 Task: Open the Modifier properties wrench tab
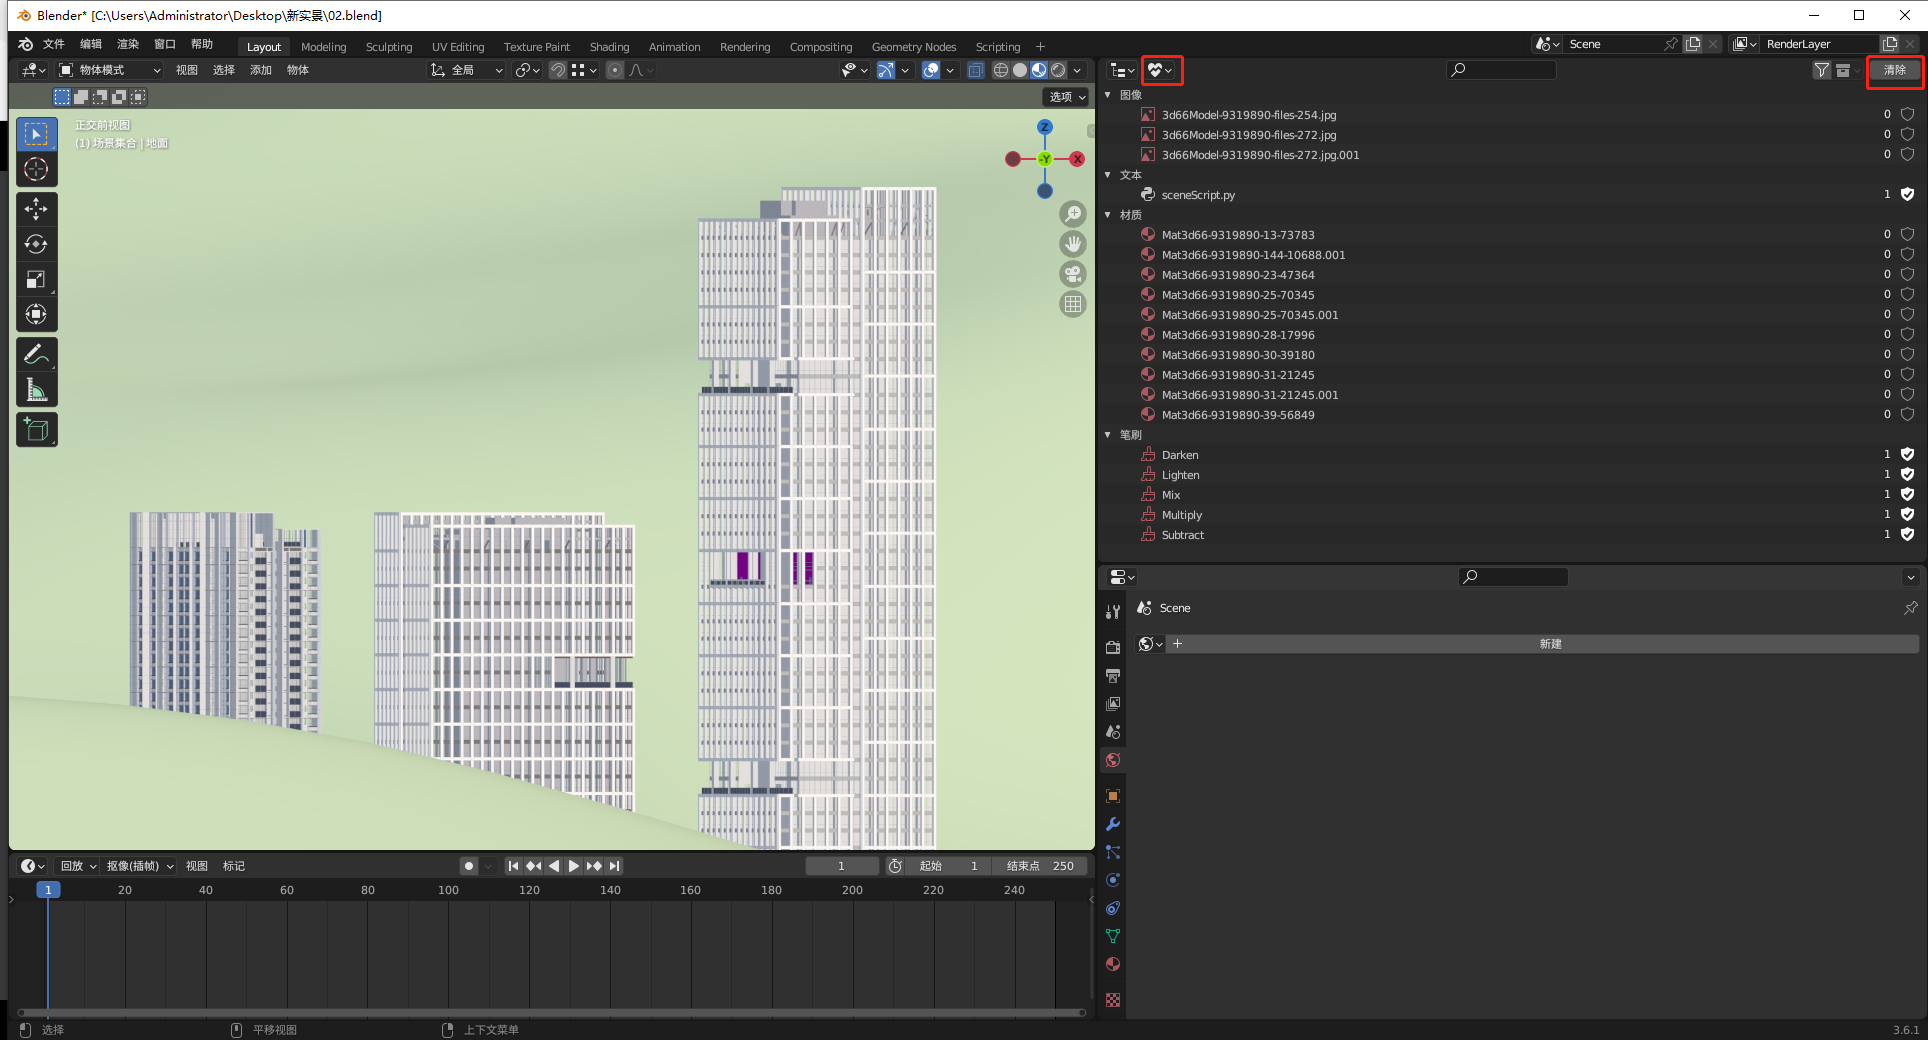coord(1113,824)
